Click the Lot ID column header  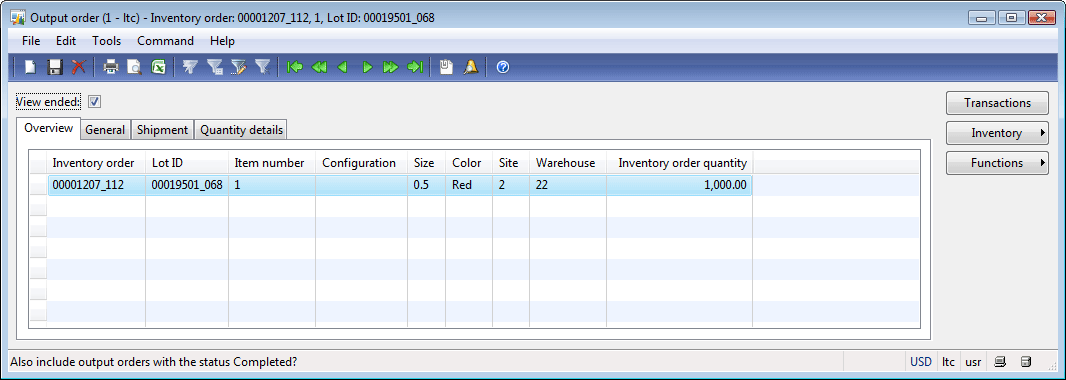point(187,163)
